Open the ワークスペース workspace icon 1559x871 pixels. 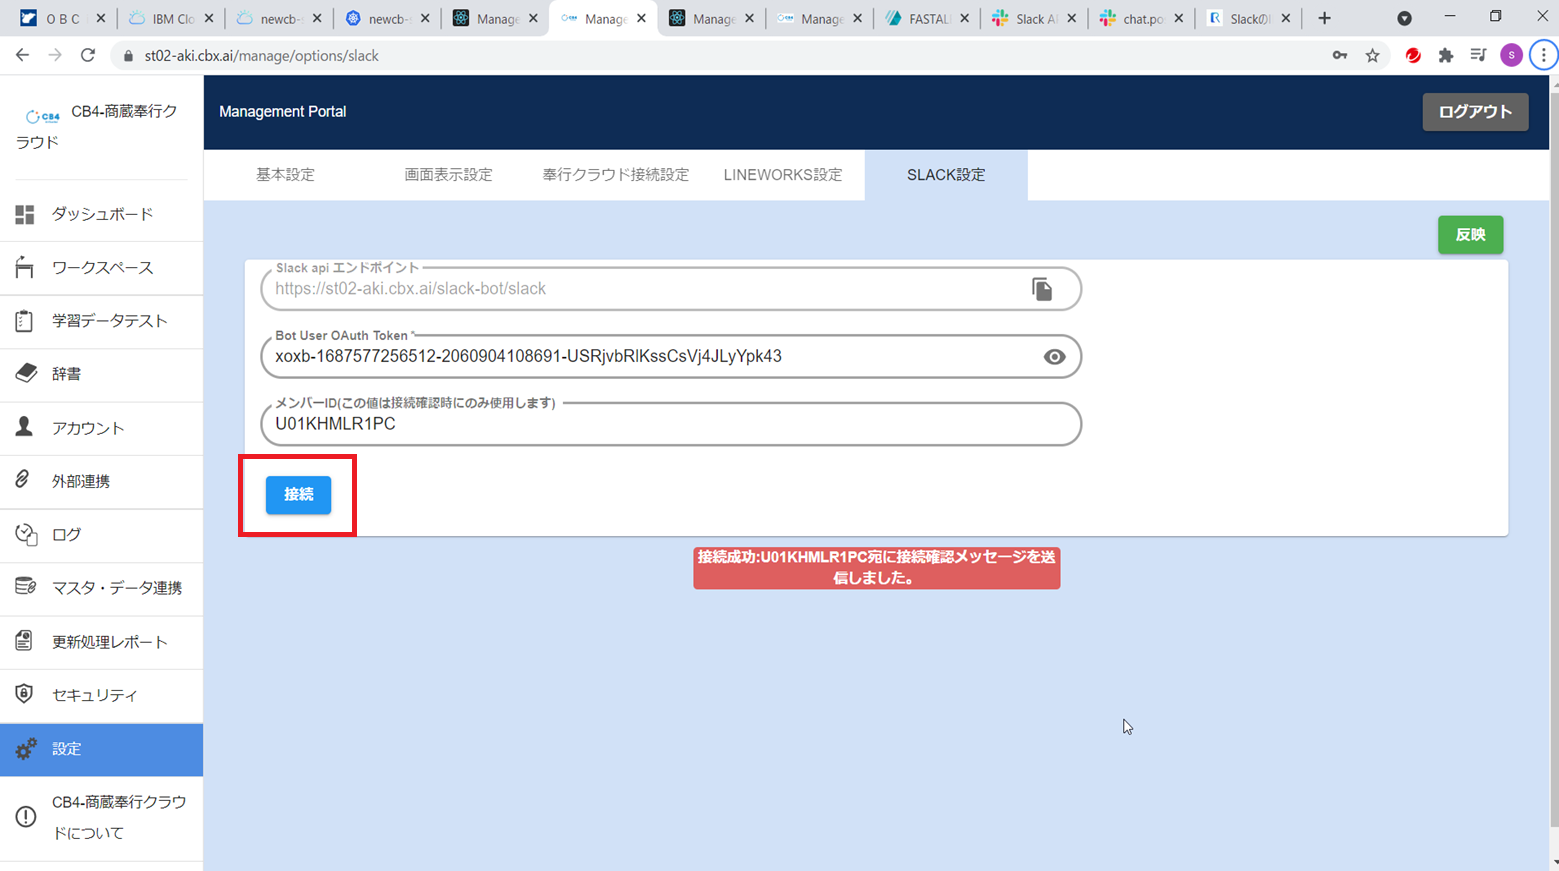[x=25, y=267]
